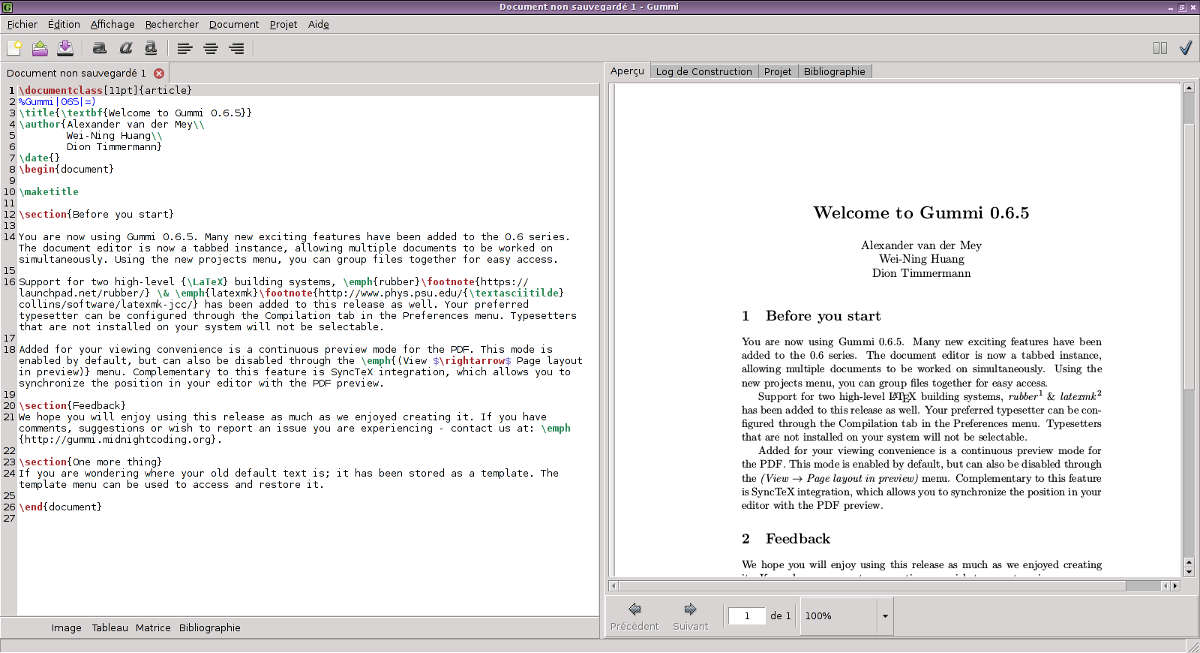Open a file using the toolbar icon
1200x653 pixels.
tap(40, 47)
